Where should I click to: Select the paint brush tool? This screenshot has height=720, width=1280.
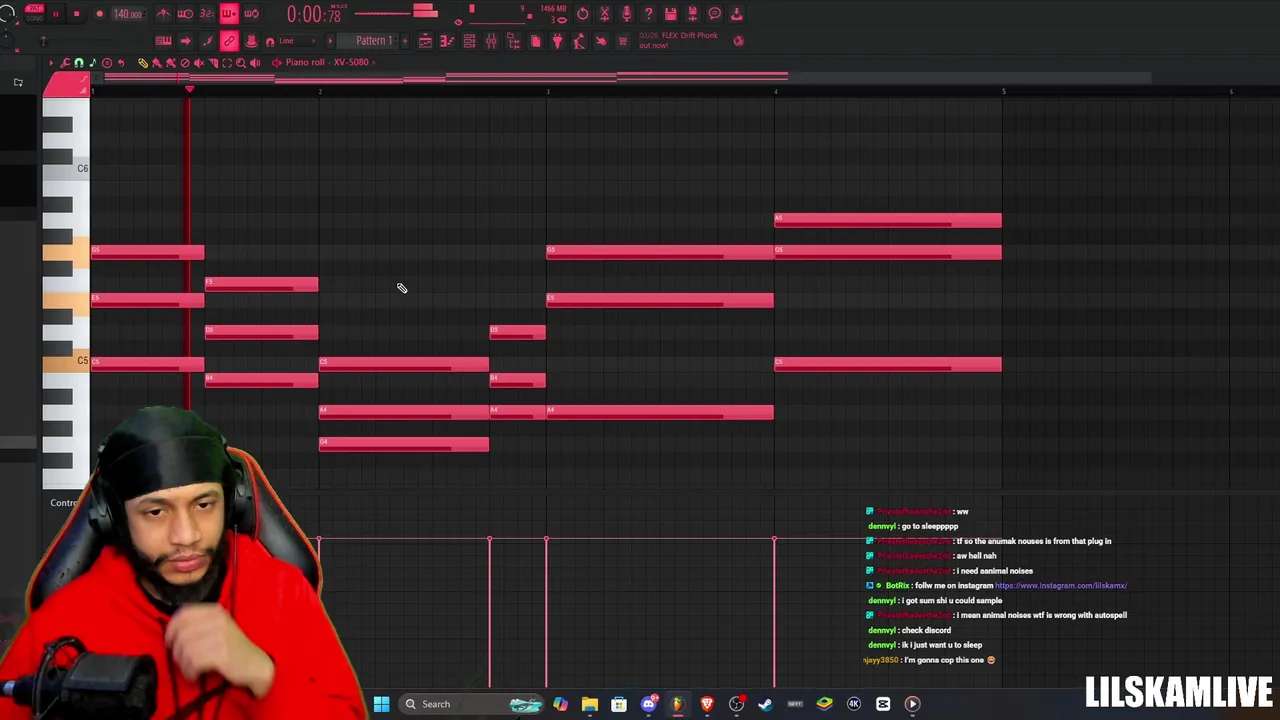pos(157,62)
